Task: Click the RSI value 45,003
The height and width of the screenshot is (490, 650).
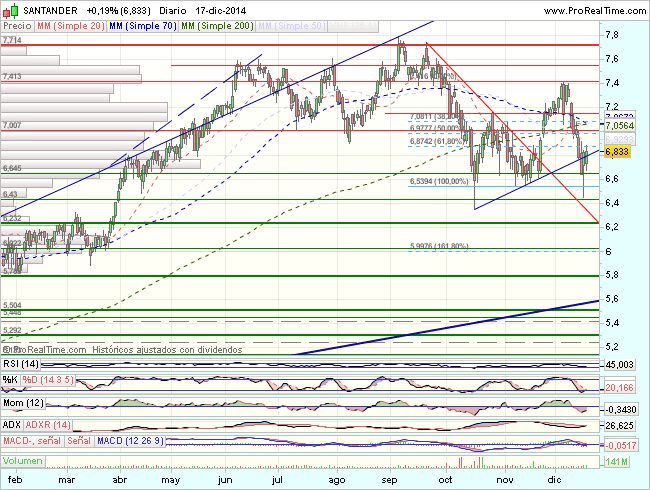Action: (x=619, y=365)
